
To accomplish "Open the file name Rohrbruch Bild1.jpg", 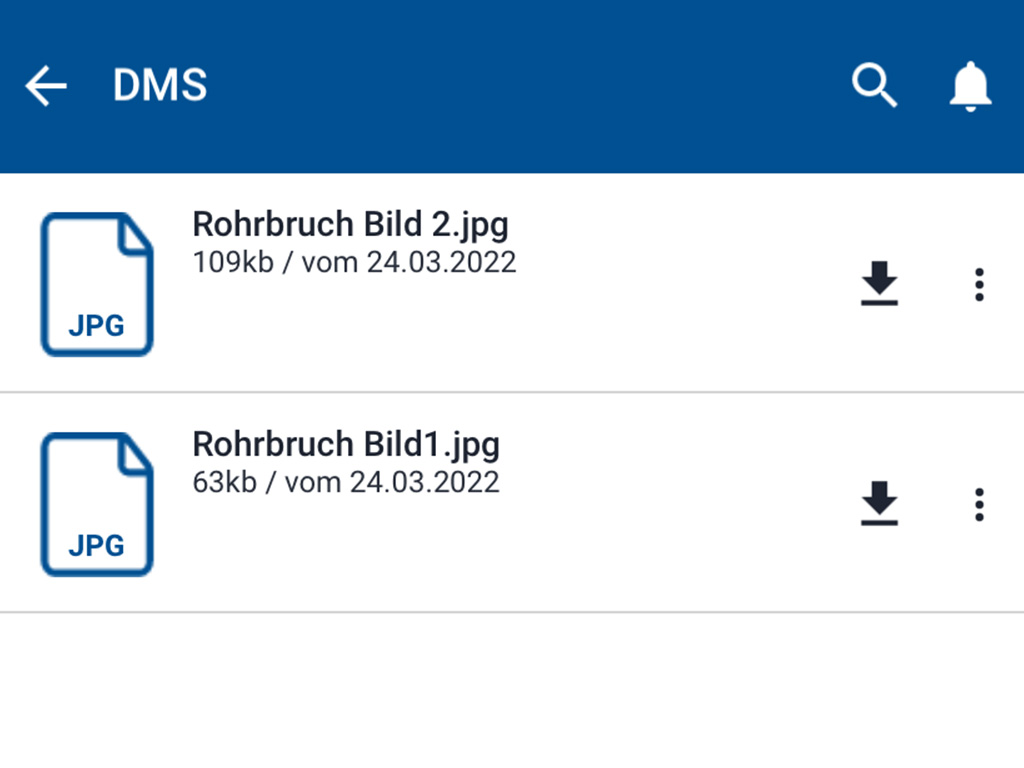I will (346, 444).
